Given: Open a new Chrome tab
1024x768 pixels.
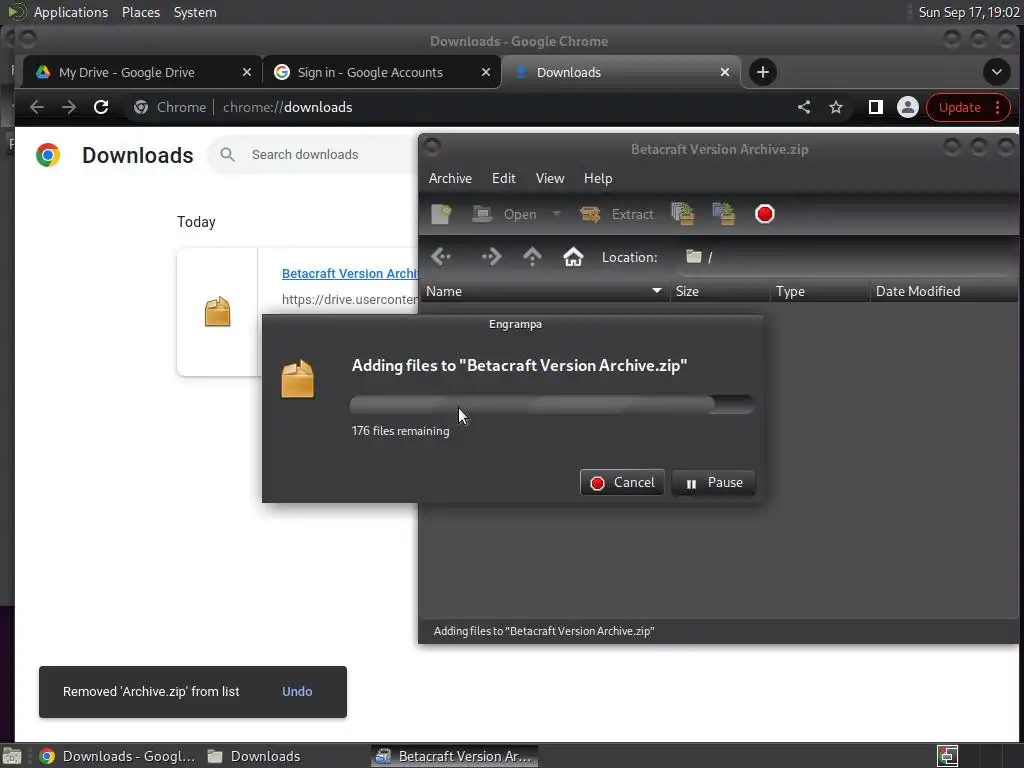Looking at the screenshot, I should tap(763, 72).
